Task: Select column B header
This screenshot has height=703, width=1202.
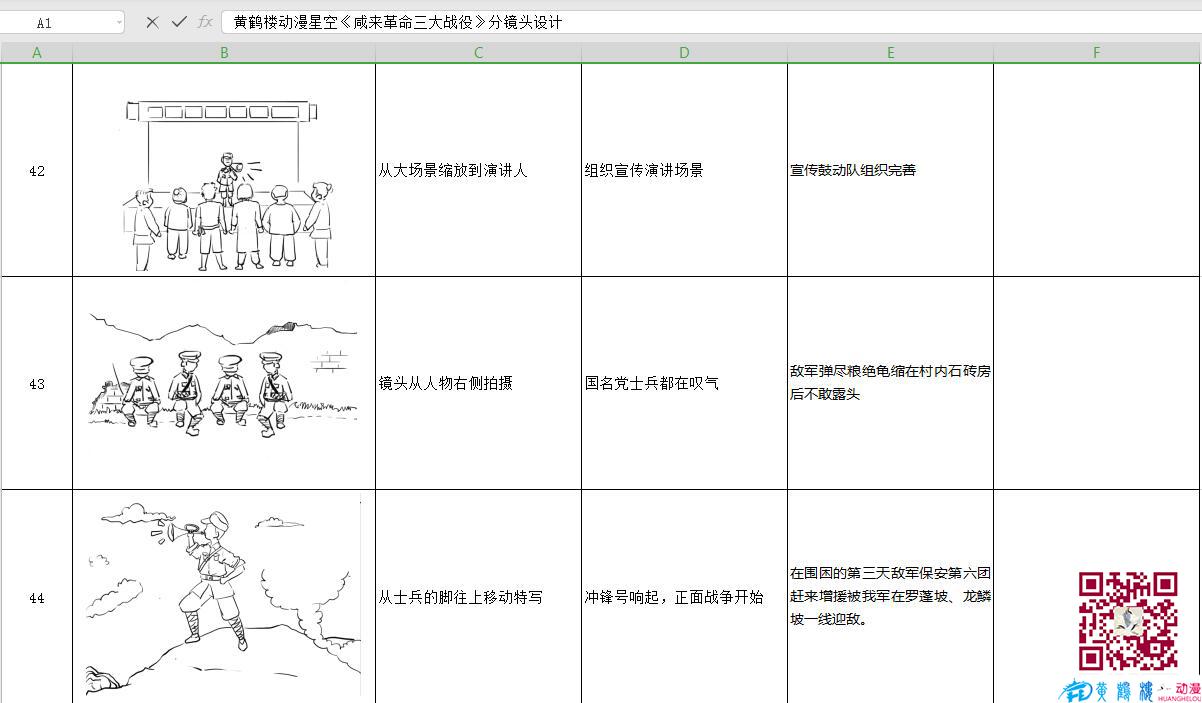Action: (x=224, y=53)
